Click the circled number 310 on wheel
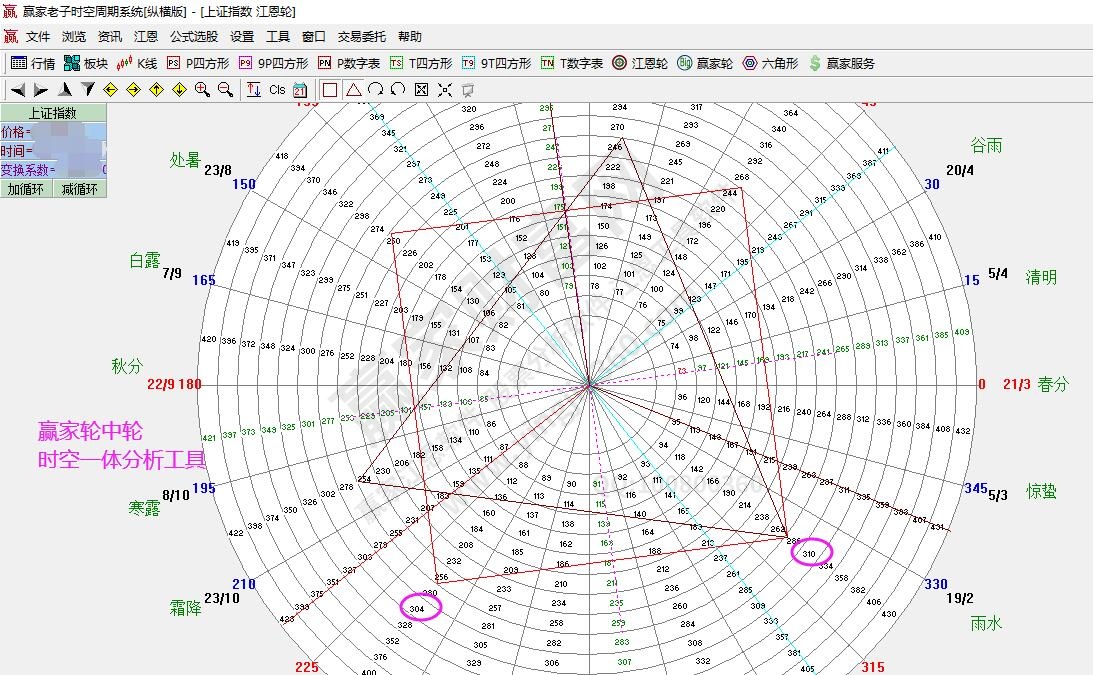The image size is (1093, 675). (810, 552)
